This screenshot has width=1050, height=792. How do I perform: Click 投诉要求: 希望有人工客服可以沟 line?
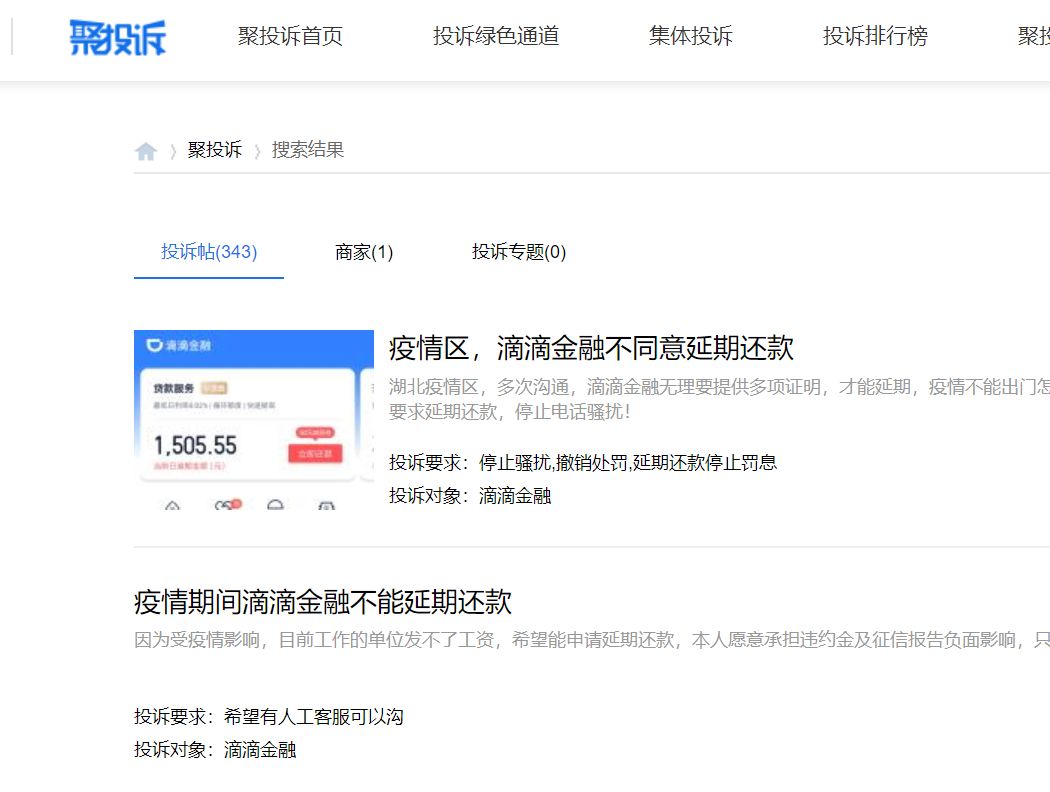pyautogui.click(x=269, y=717)
